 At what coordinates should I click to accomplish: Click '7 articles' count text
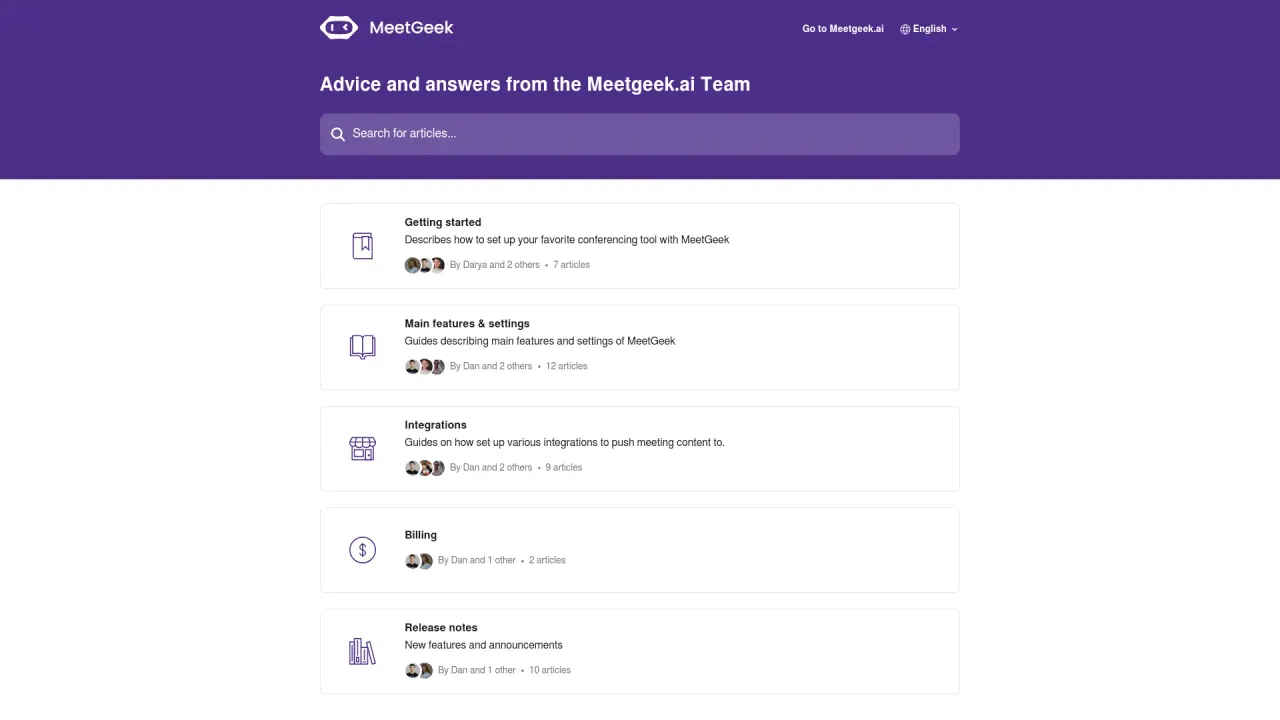pyautogui.click(x=571, y=265)
